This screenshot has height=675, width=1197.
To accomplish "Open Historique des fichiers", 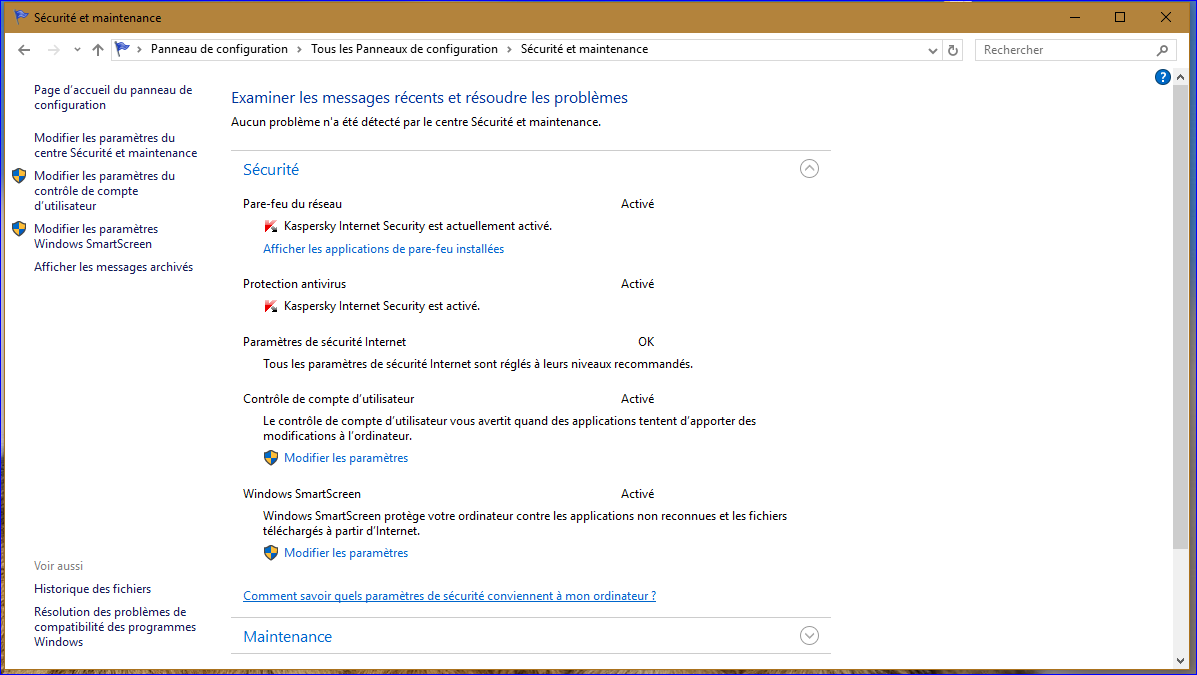I will point(92,589).
